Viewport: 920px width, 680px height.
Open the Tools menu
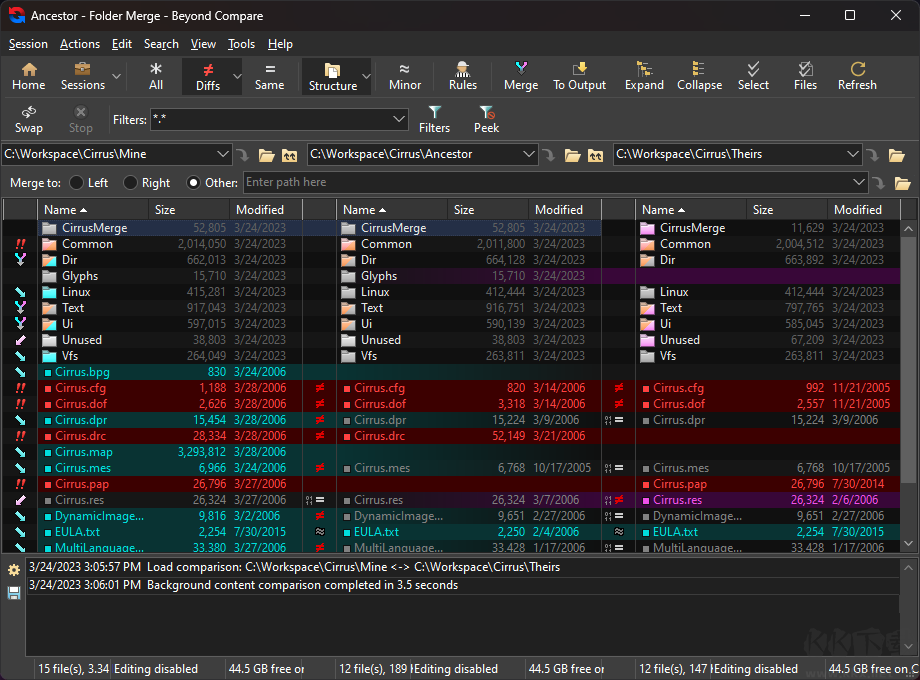tap(241, 44)
